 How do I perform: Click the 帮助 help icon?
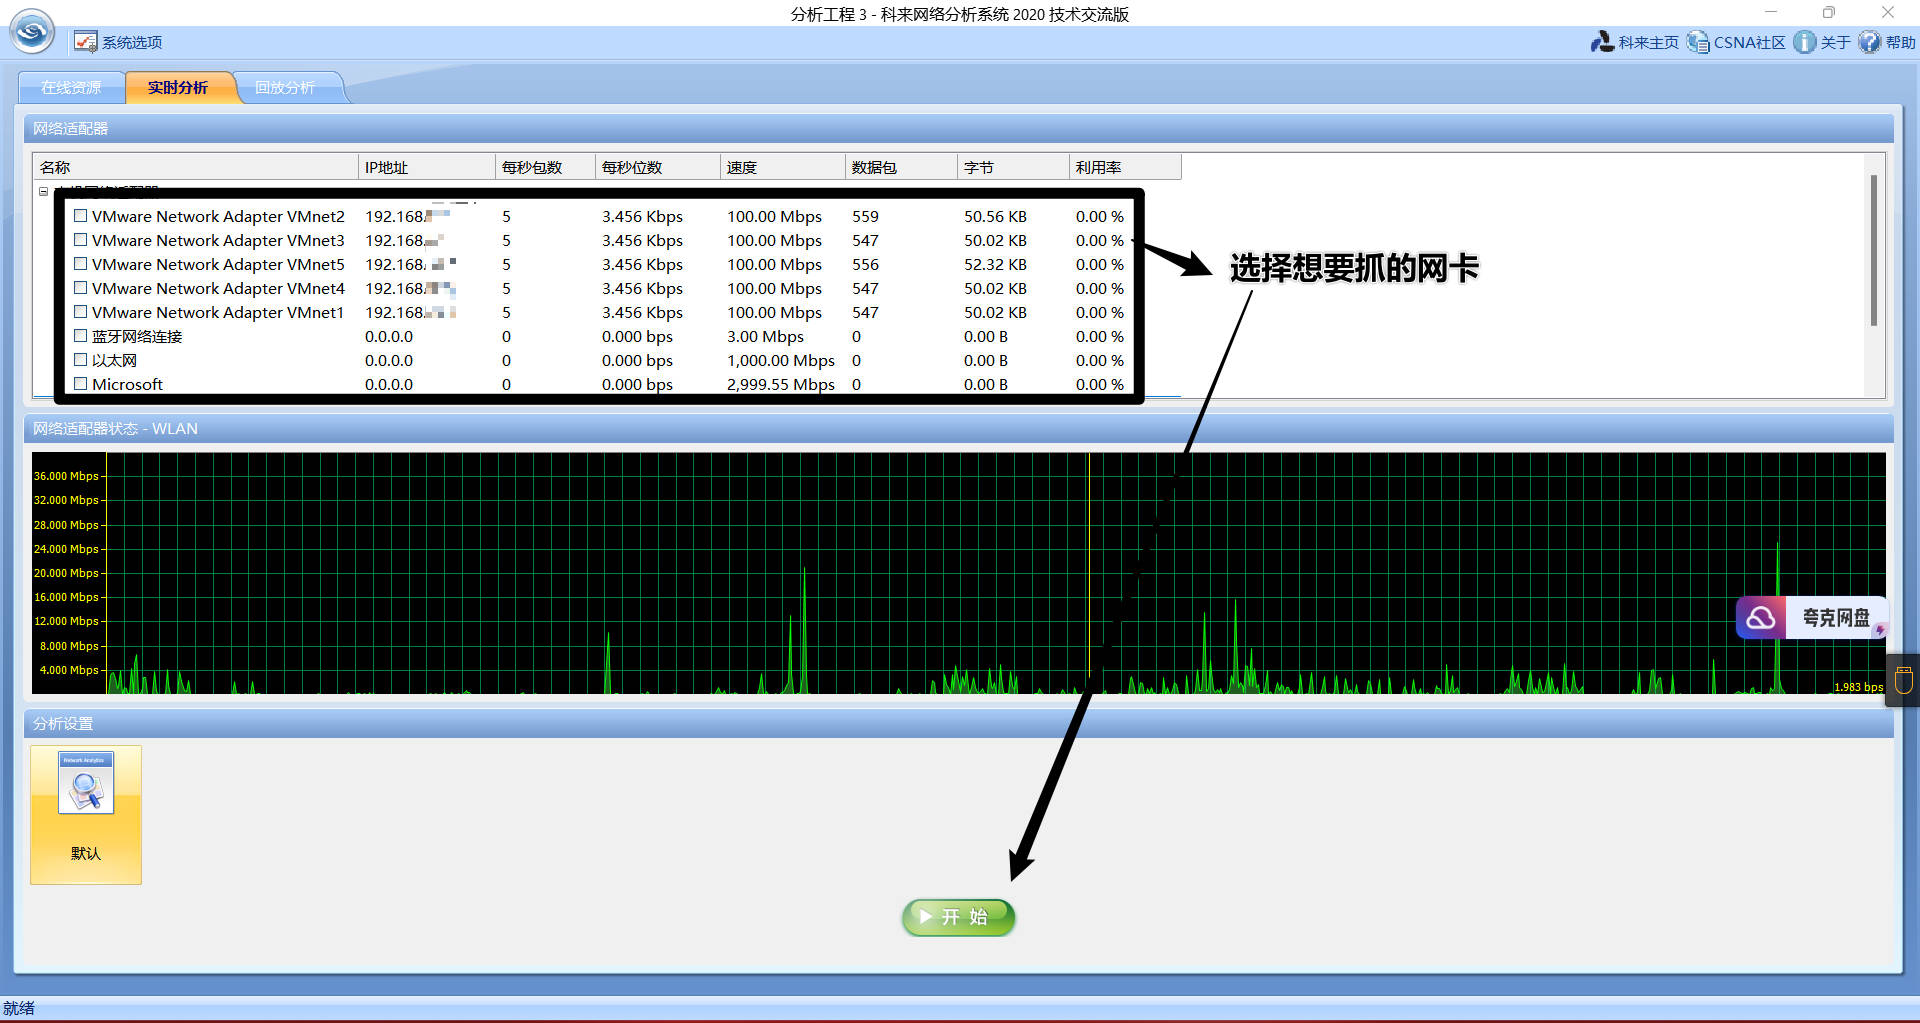click(x=1869, y=42)
